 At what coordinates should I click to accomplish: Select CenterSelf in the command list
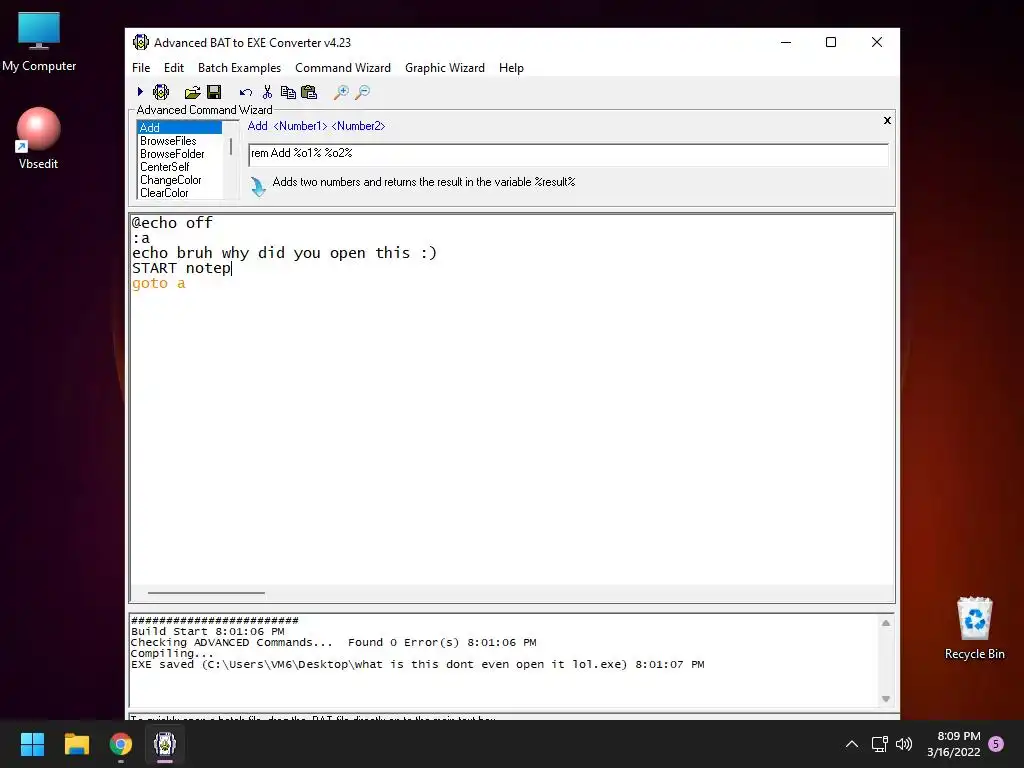pos(180,167)
